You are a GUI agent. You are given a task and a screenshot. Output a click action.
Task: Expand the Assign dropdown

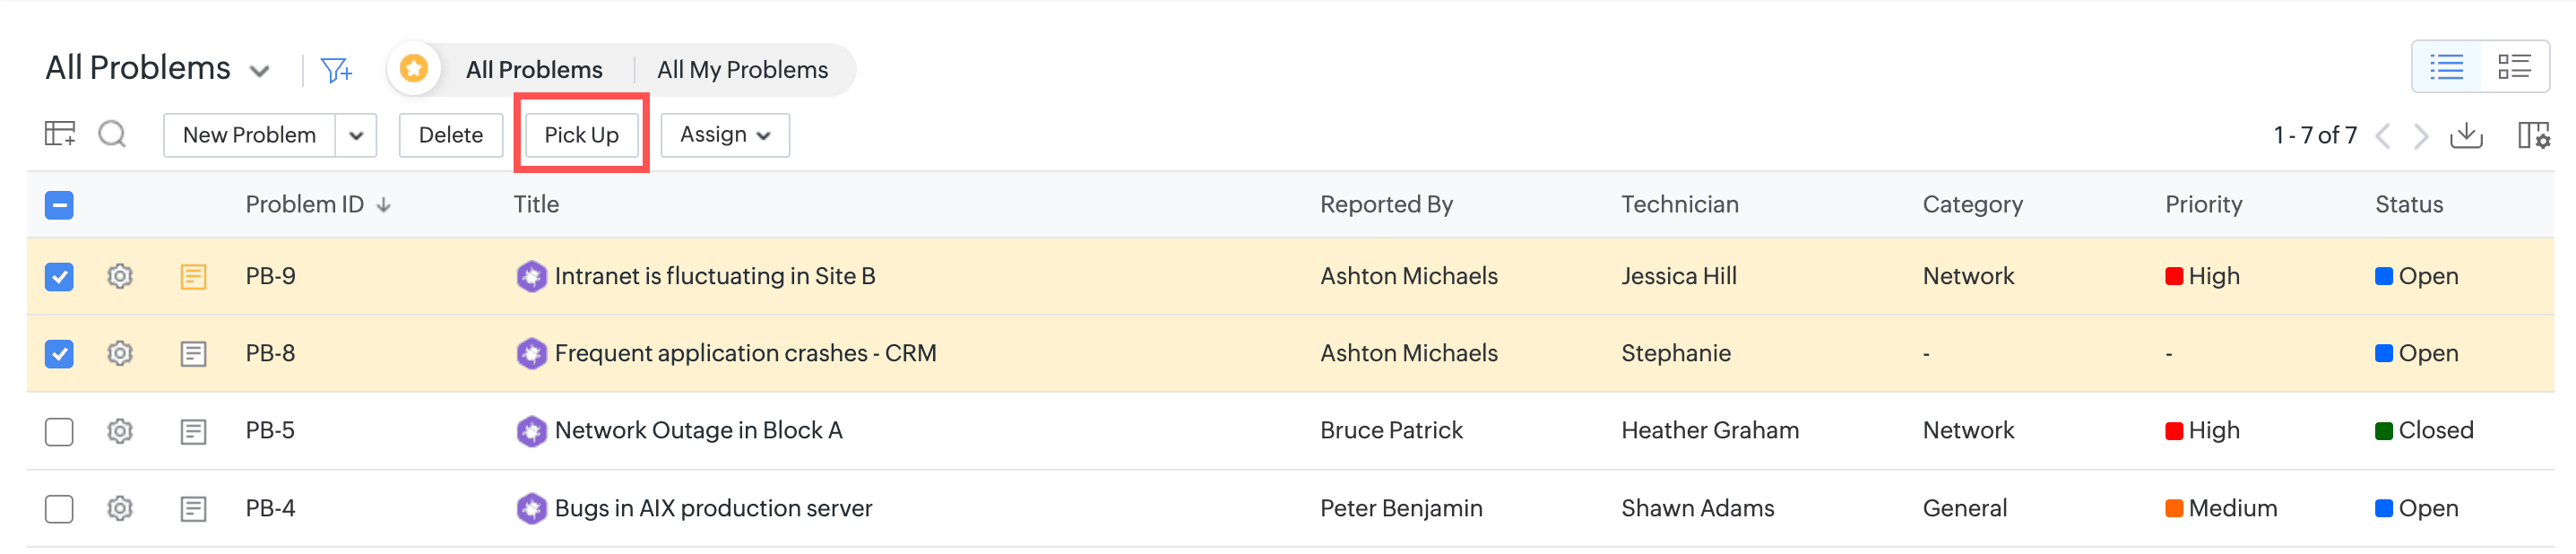(x=725, y=135)
